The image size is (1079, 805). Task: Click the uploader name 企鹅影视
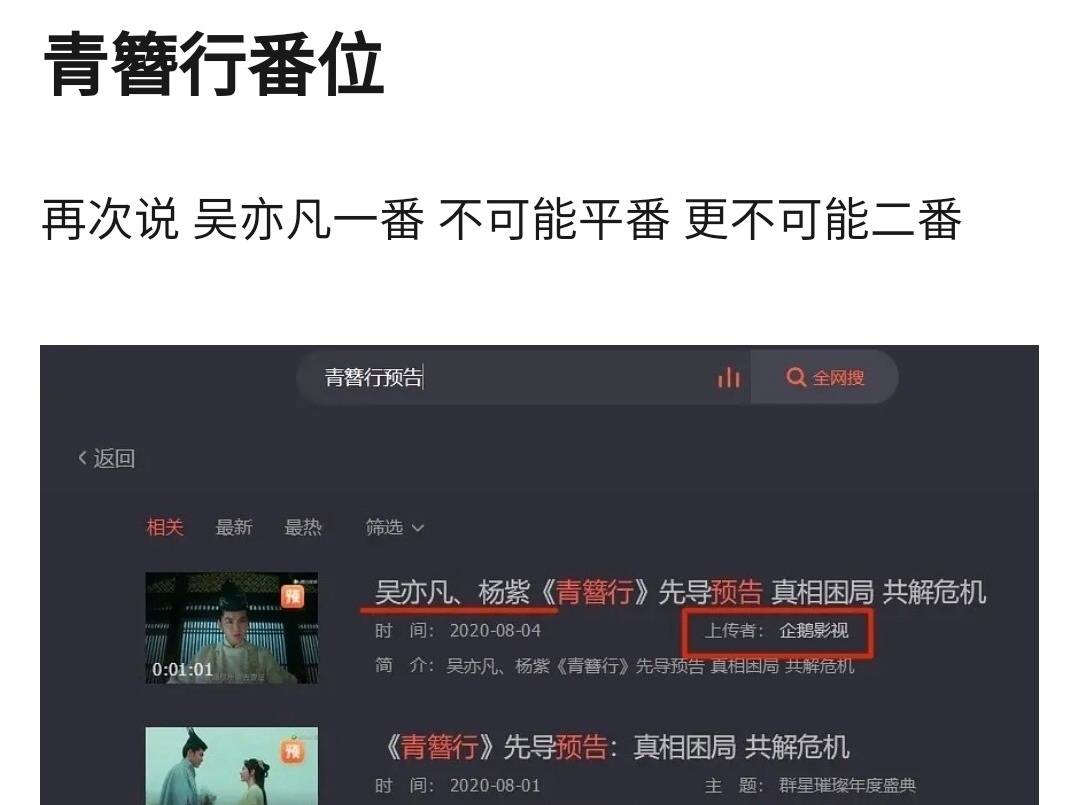point(813,630)
